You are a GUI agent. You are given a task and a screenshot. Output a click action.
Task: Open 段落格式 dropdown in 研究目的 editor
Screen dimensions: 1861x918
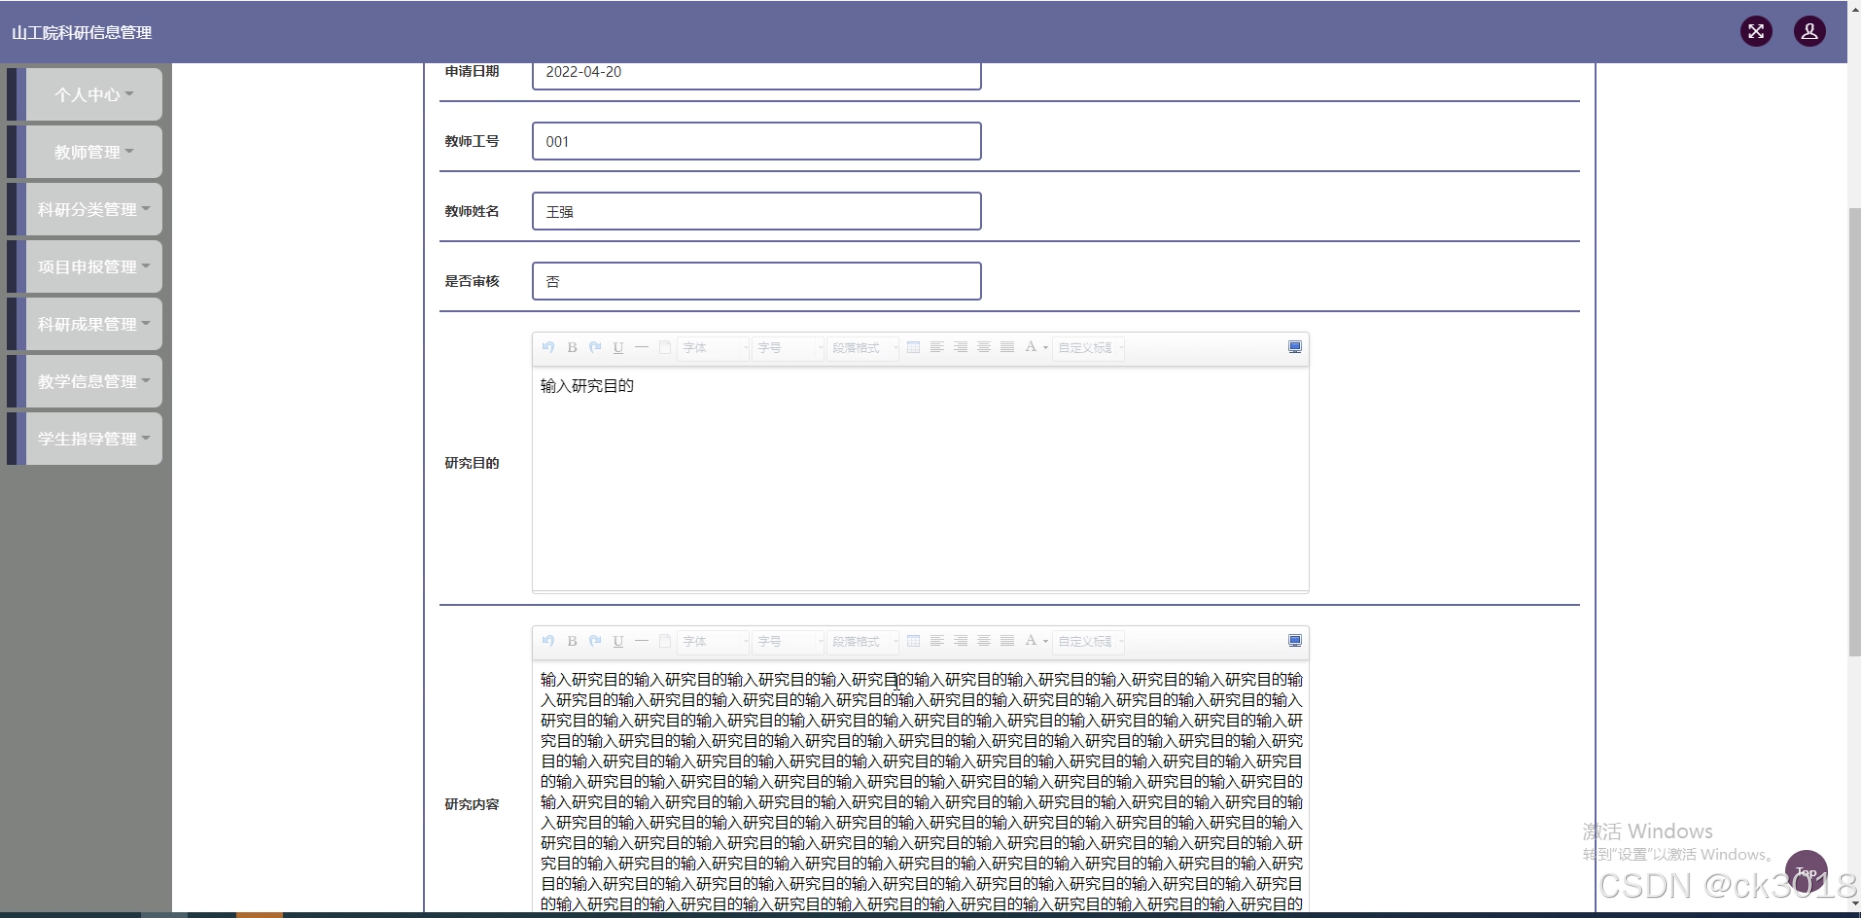864,347
